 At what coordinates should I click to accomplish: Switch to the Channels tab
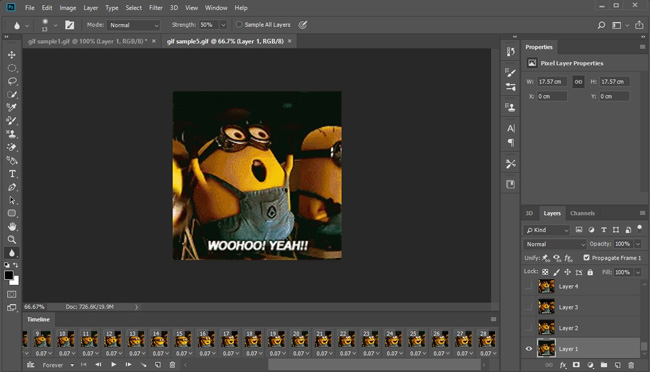582,213
